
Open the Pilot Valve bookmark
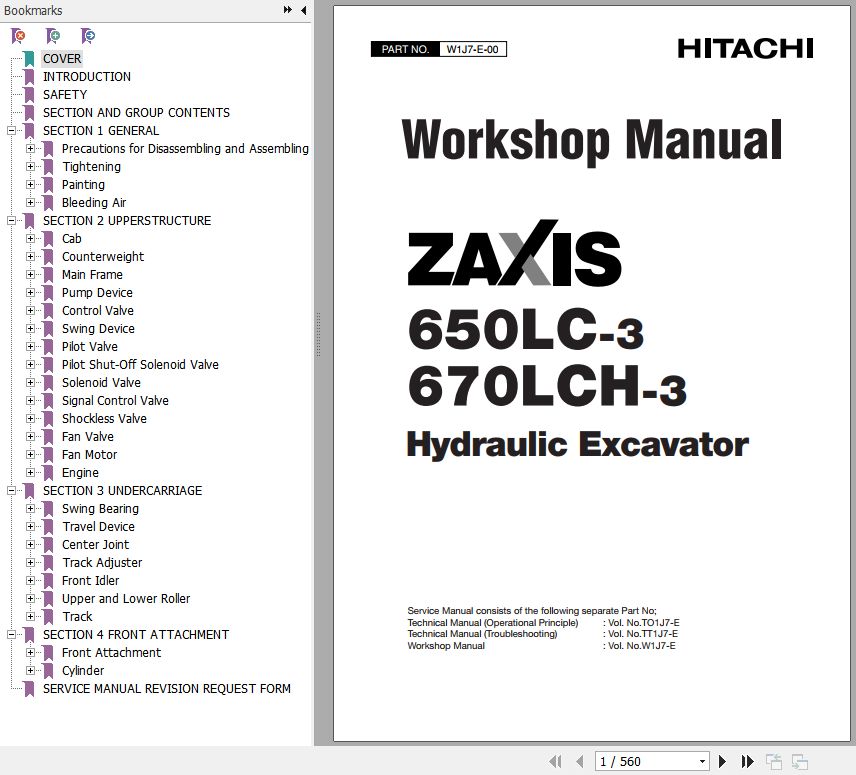(90, 347)
